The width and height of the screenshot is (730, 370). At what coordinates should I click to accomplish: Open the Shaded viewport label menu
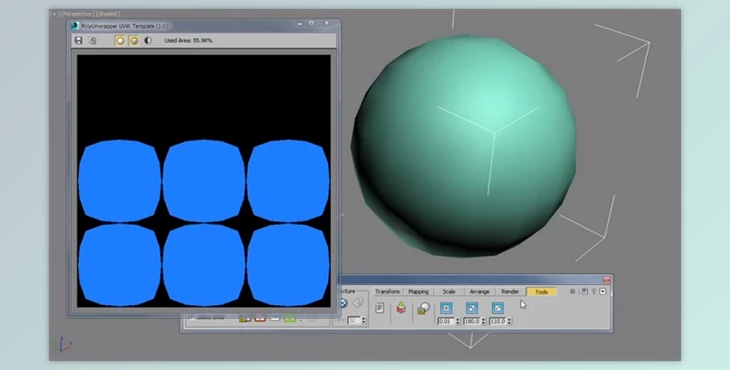pyautogui.click(x=108, y=14)
